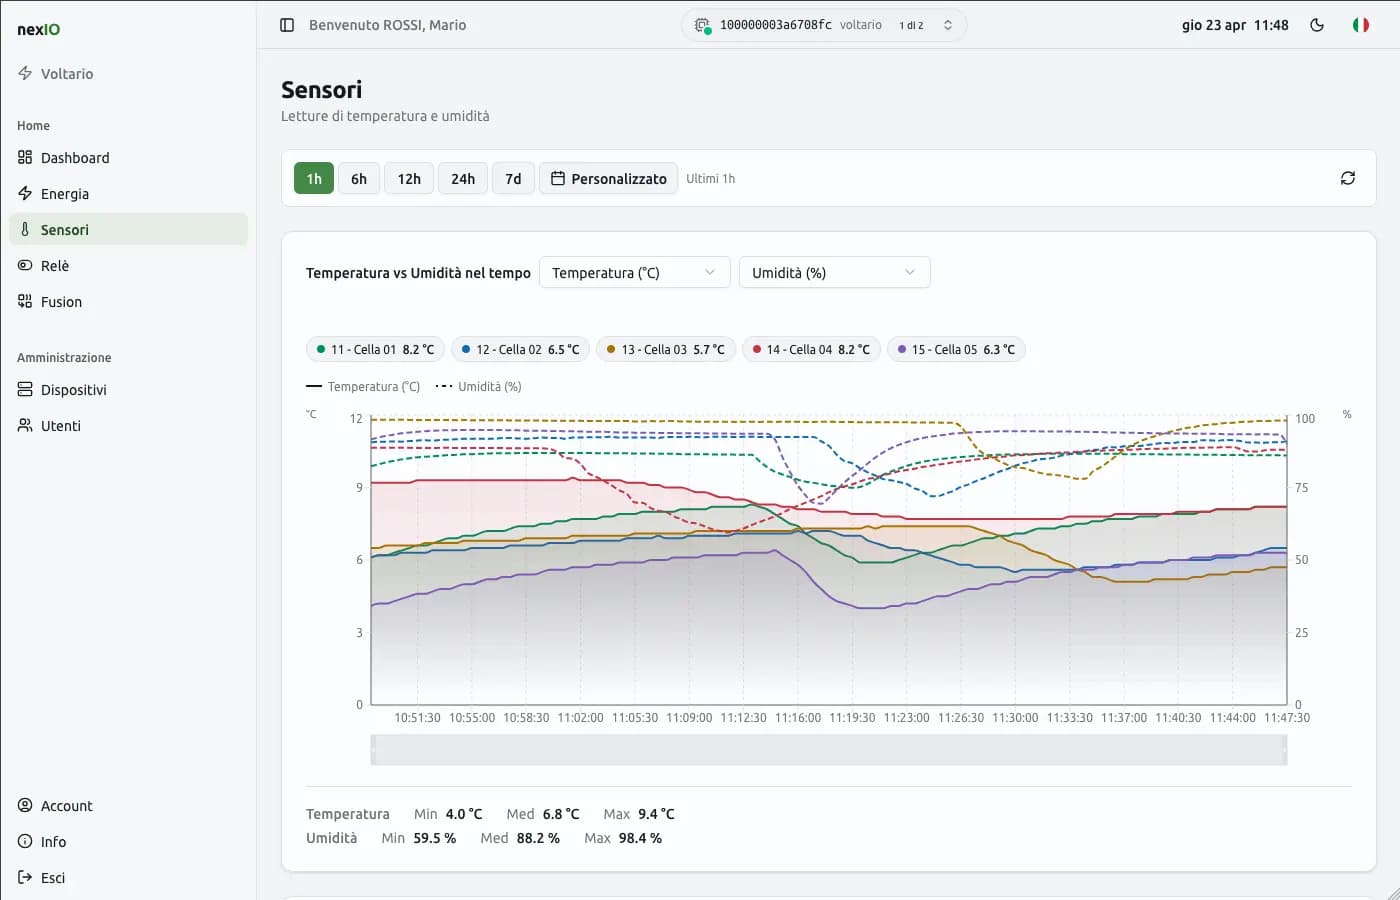Switch to the 7d time range
The height and width of the screenshot is (900, 1400).
pos(513,179)
